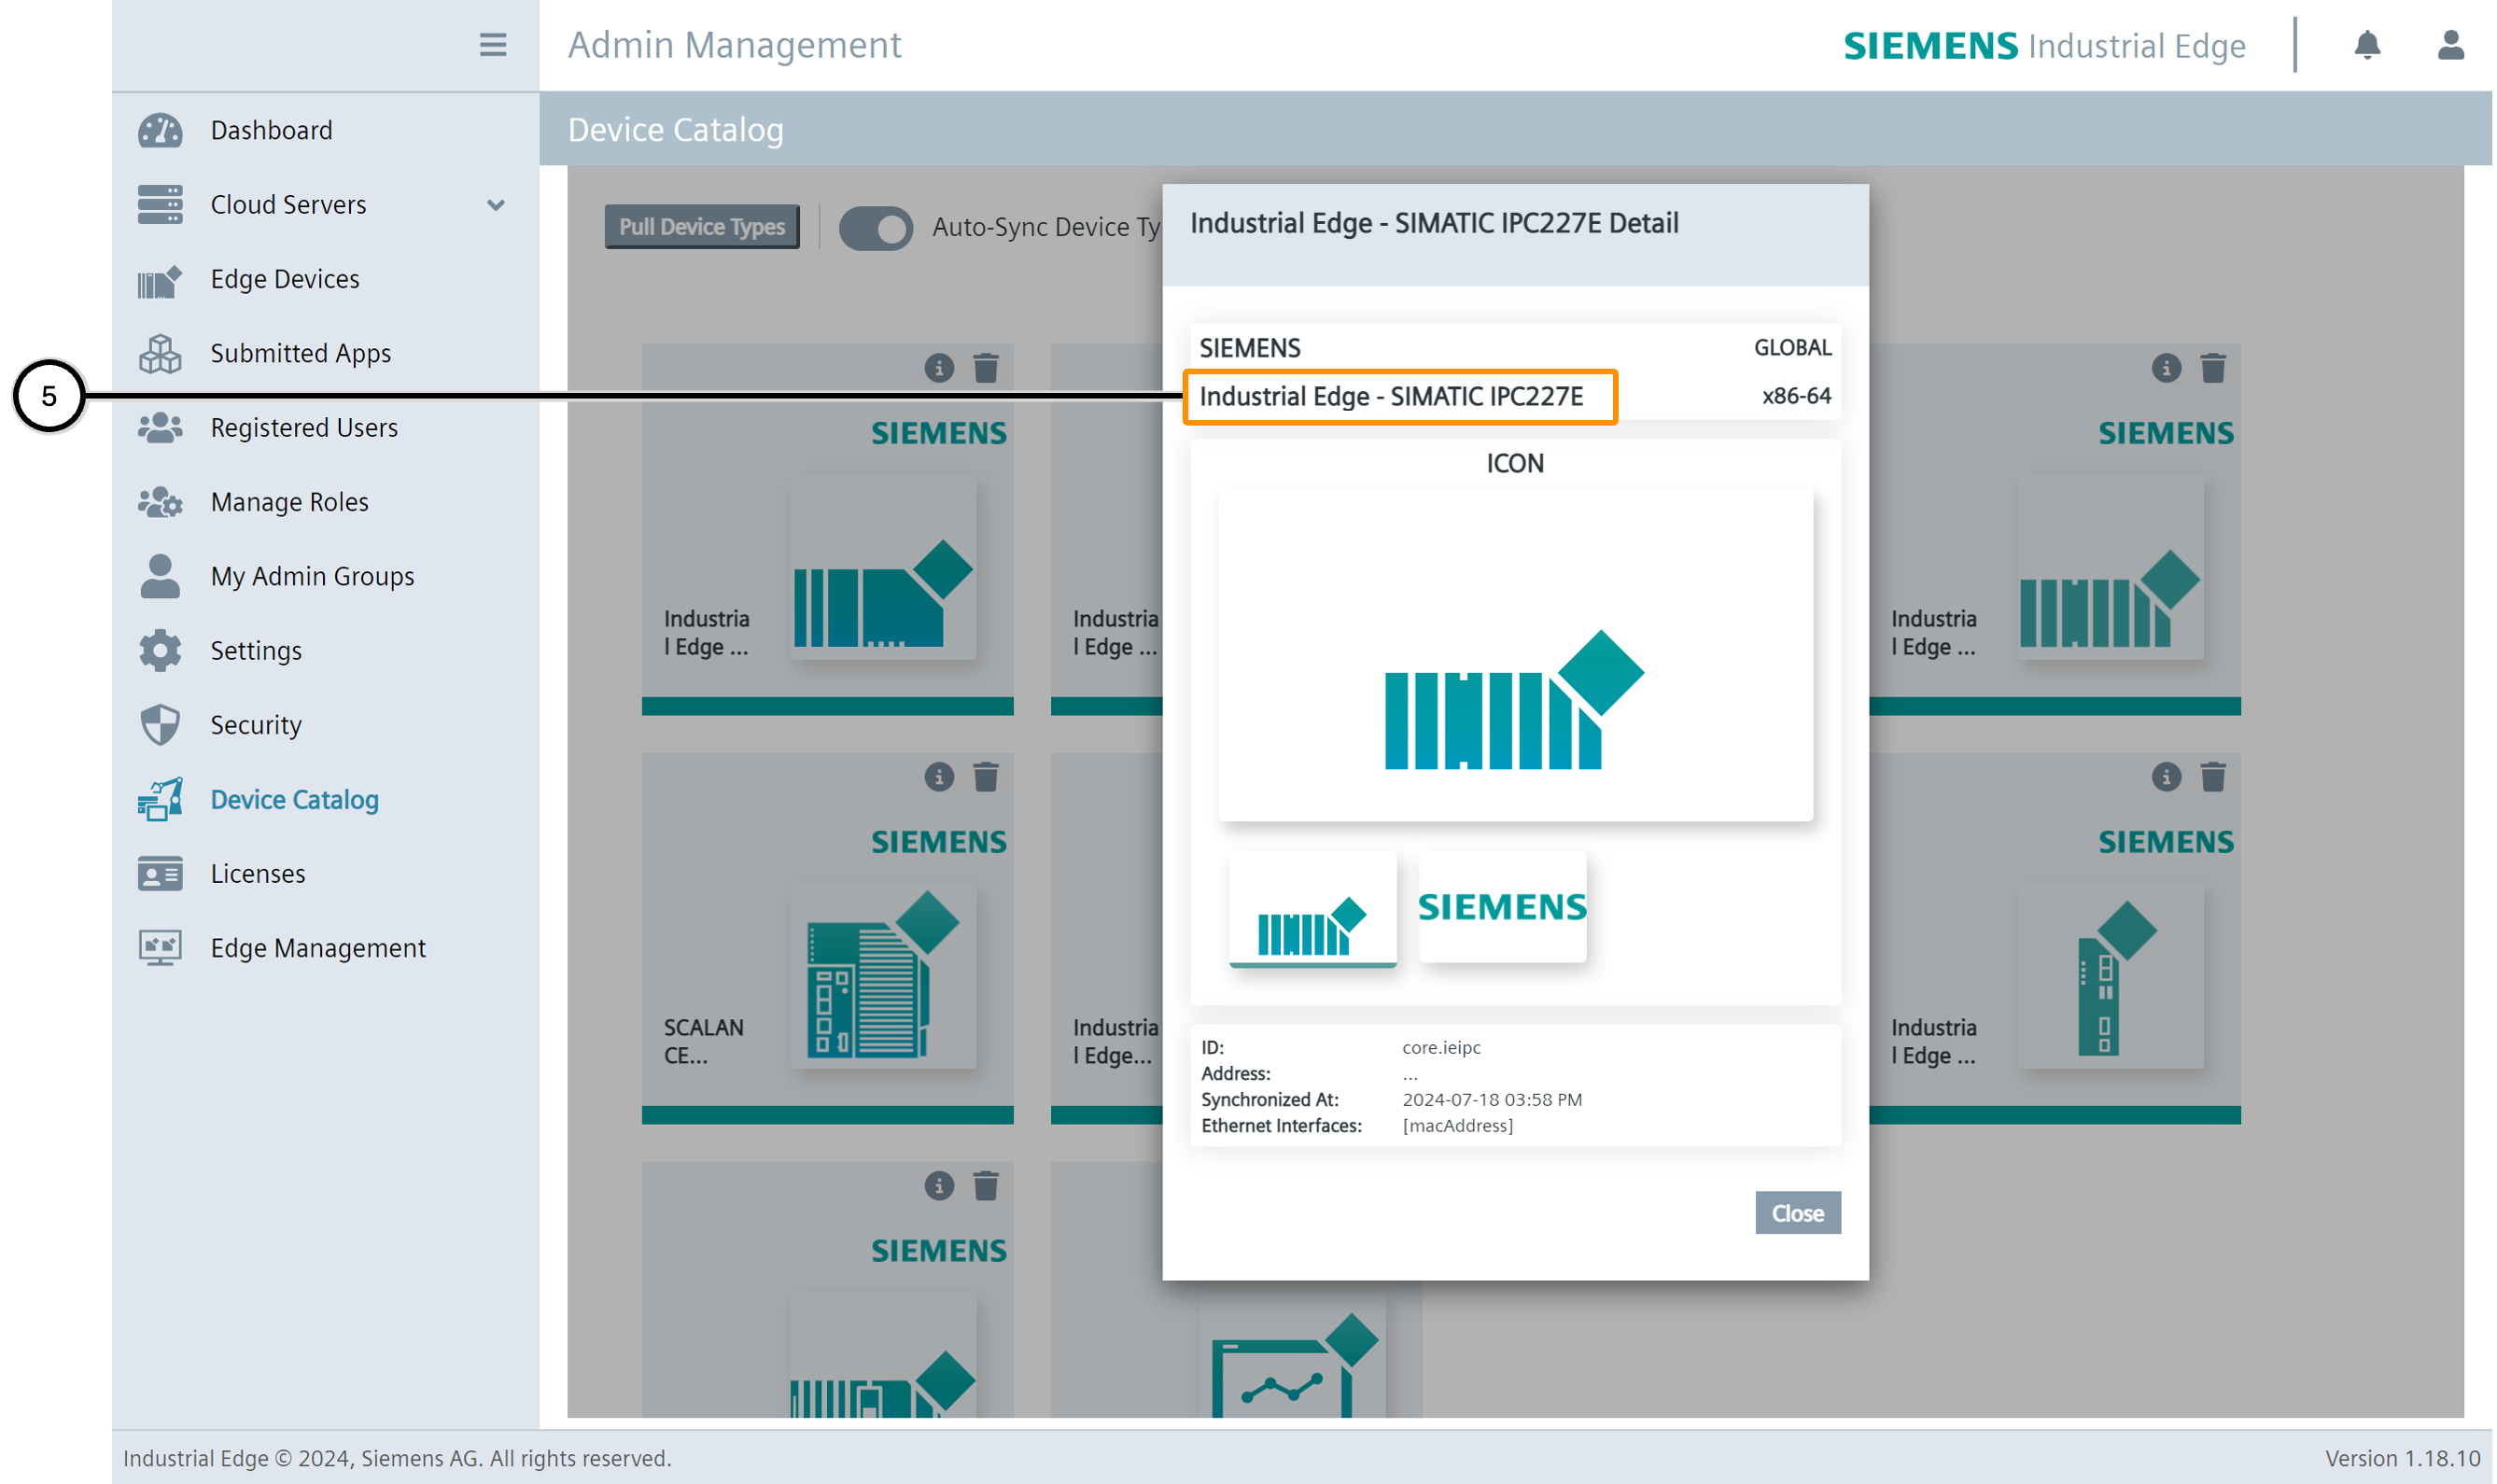
Task: Open the user profile icon
Action: (2449, 46)
